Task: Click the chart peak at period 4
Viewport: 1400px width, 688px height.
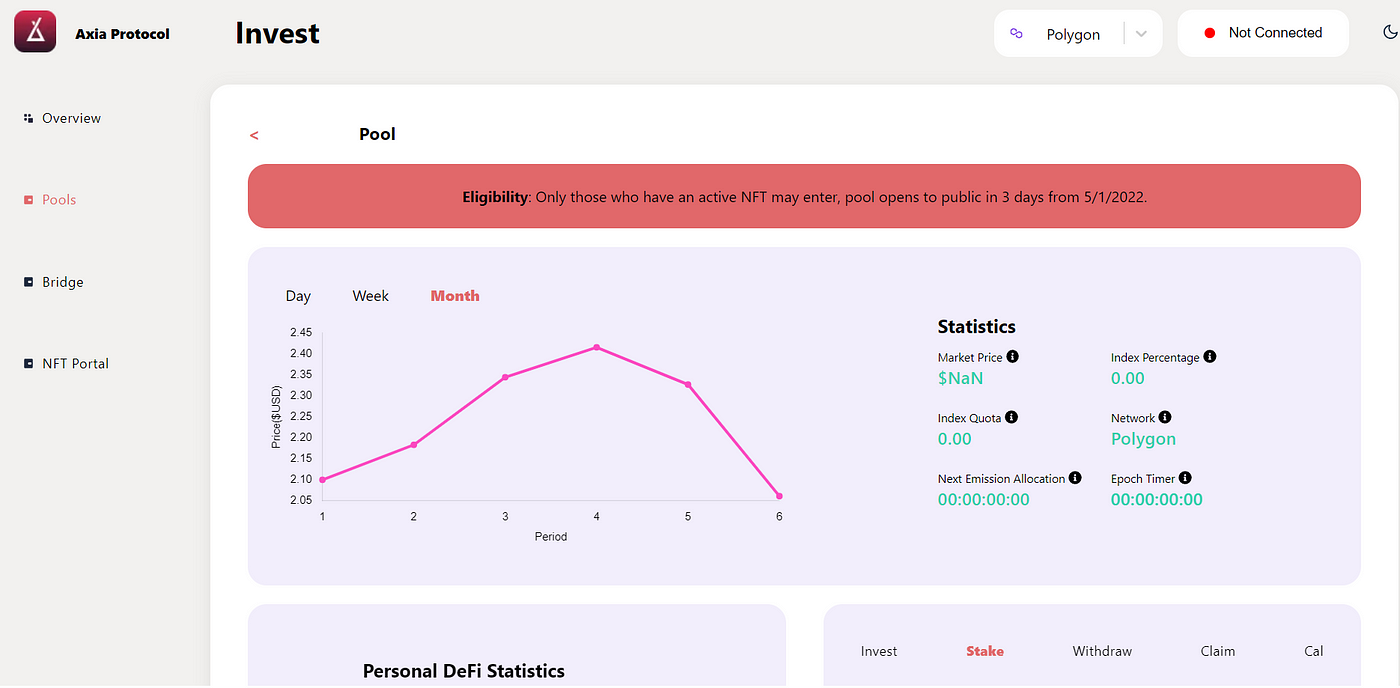Action: pos(597,347)
